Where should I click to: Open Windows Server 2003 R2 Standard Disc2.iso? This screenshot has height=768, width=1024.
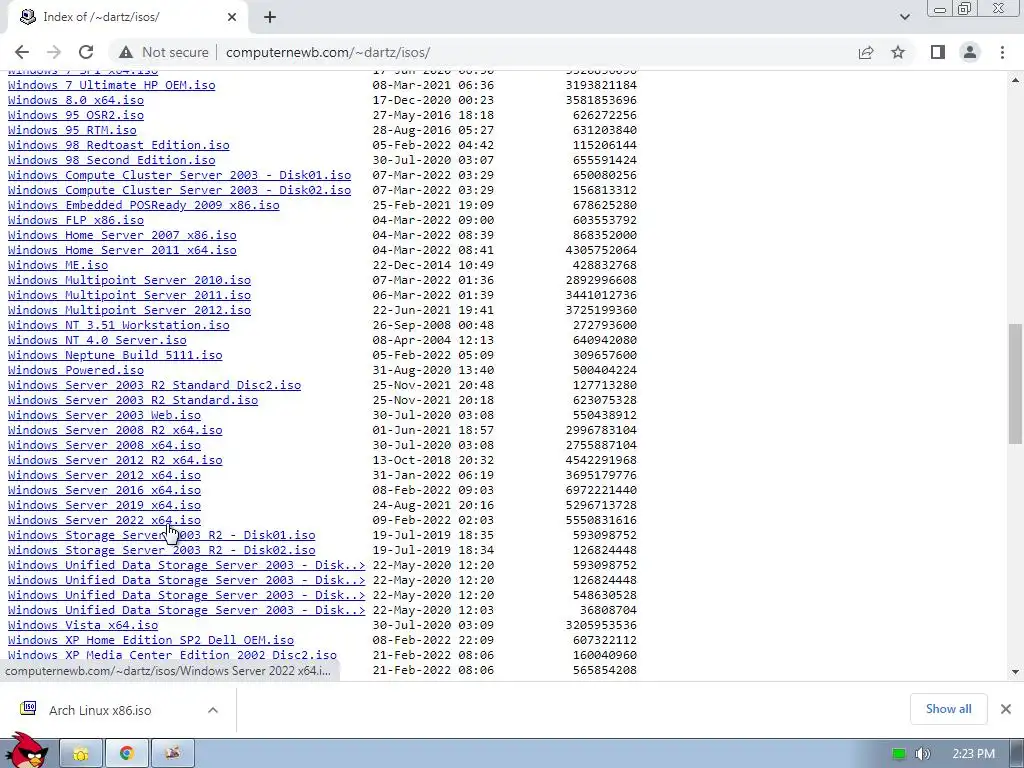pos(155,385)
